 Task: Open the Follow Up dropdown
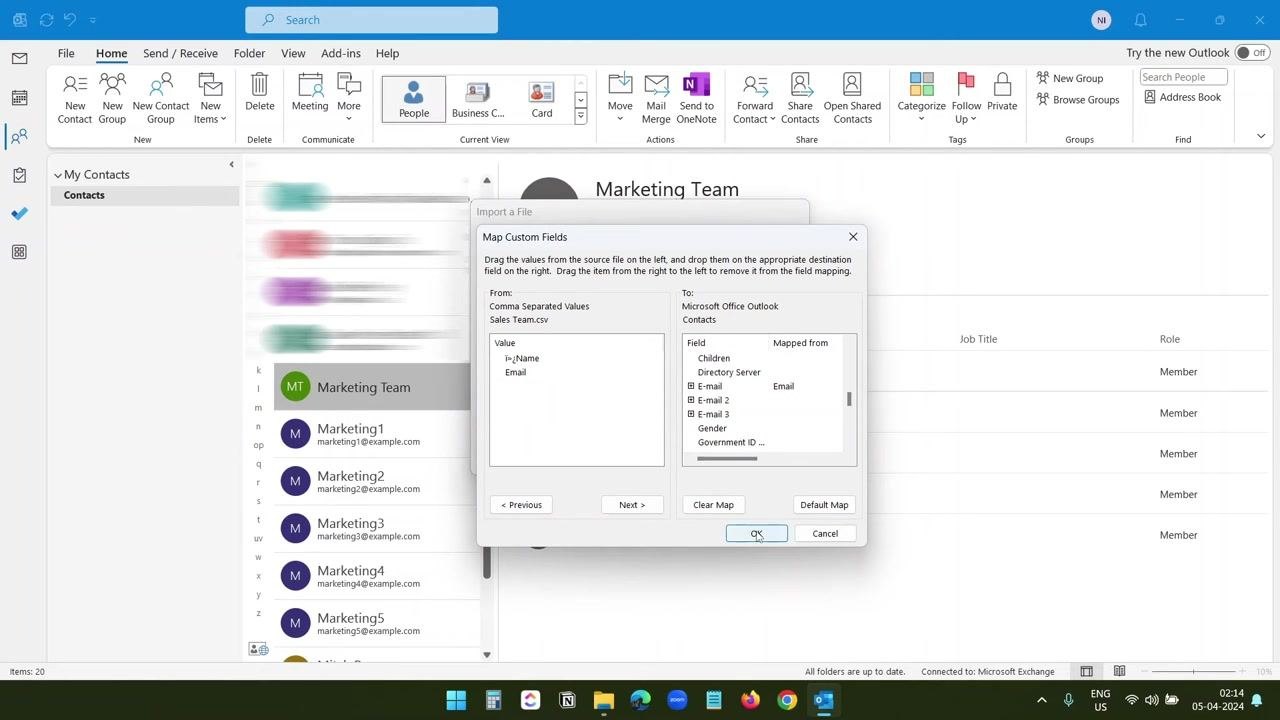[x=966, y=99]
